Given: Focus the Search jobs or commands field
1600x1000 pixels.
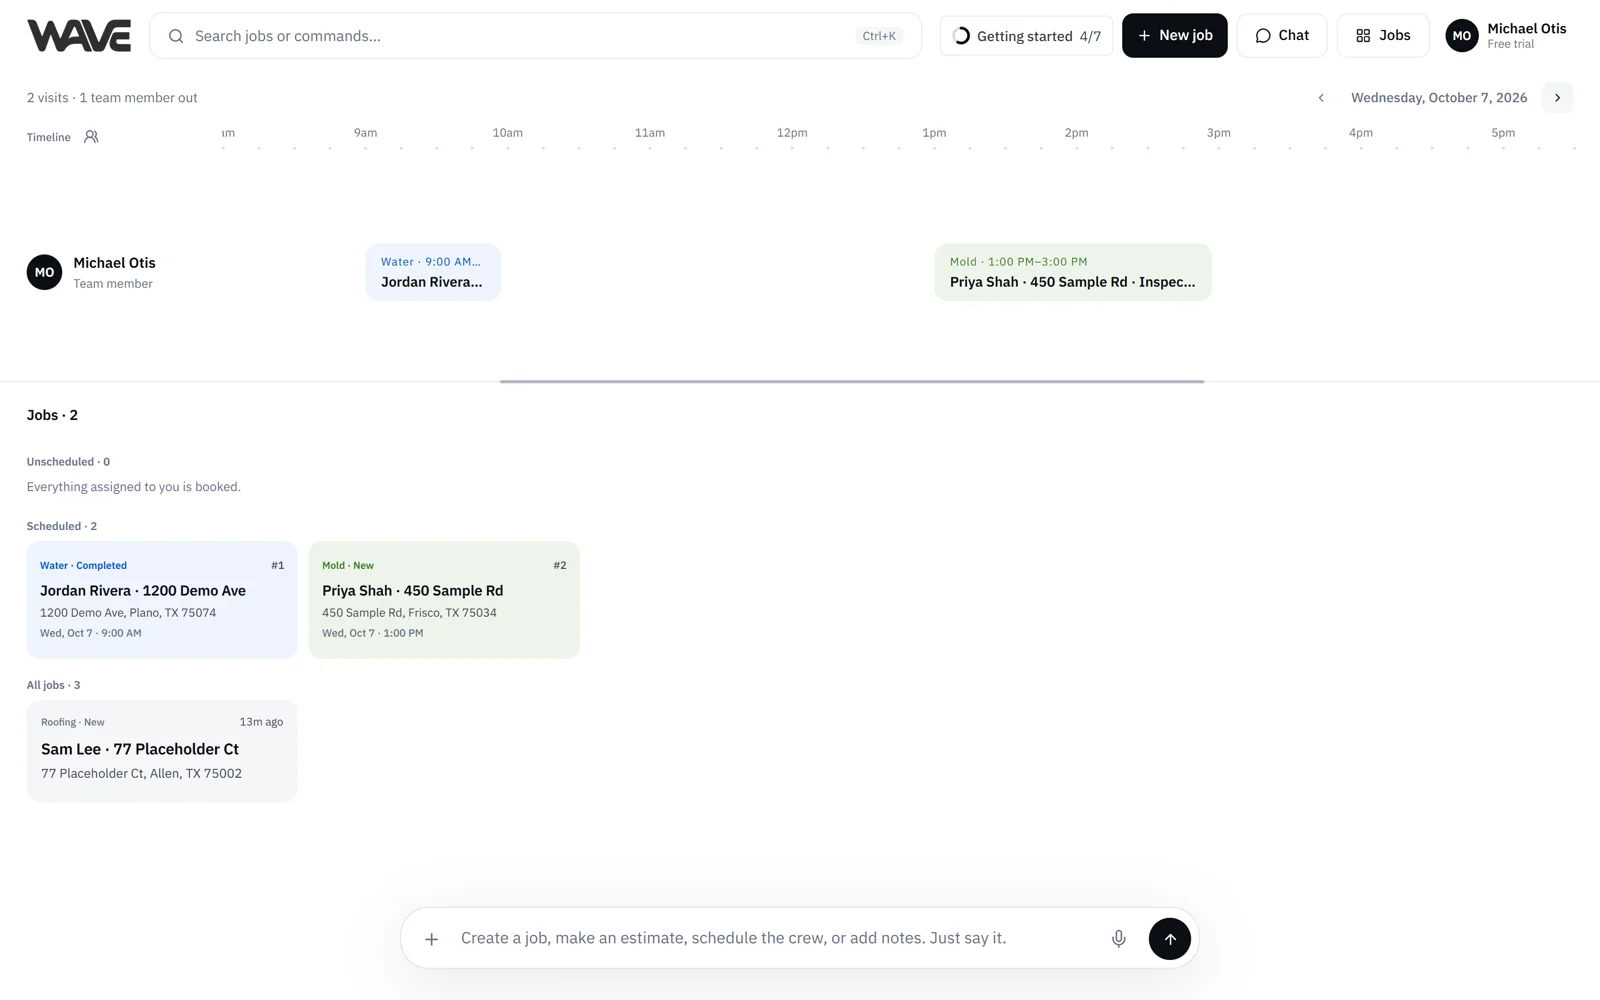Looking at the screenshot, I should point(535,36).
